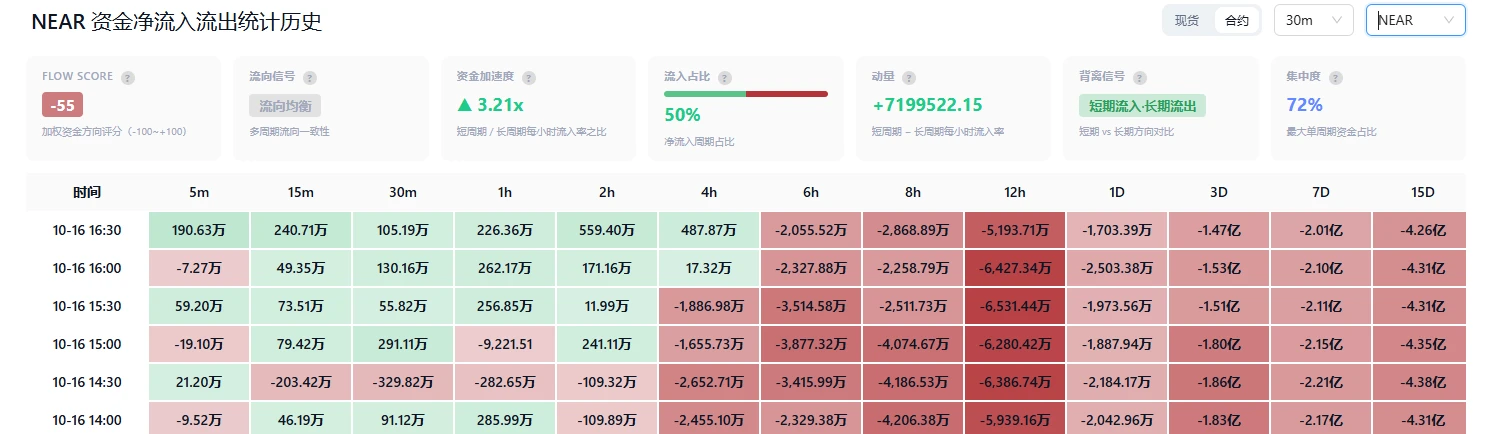Click the 30m column header in table
1505x434 pixels.
pyautogui.click(x=403, y=192)
